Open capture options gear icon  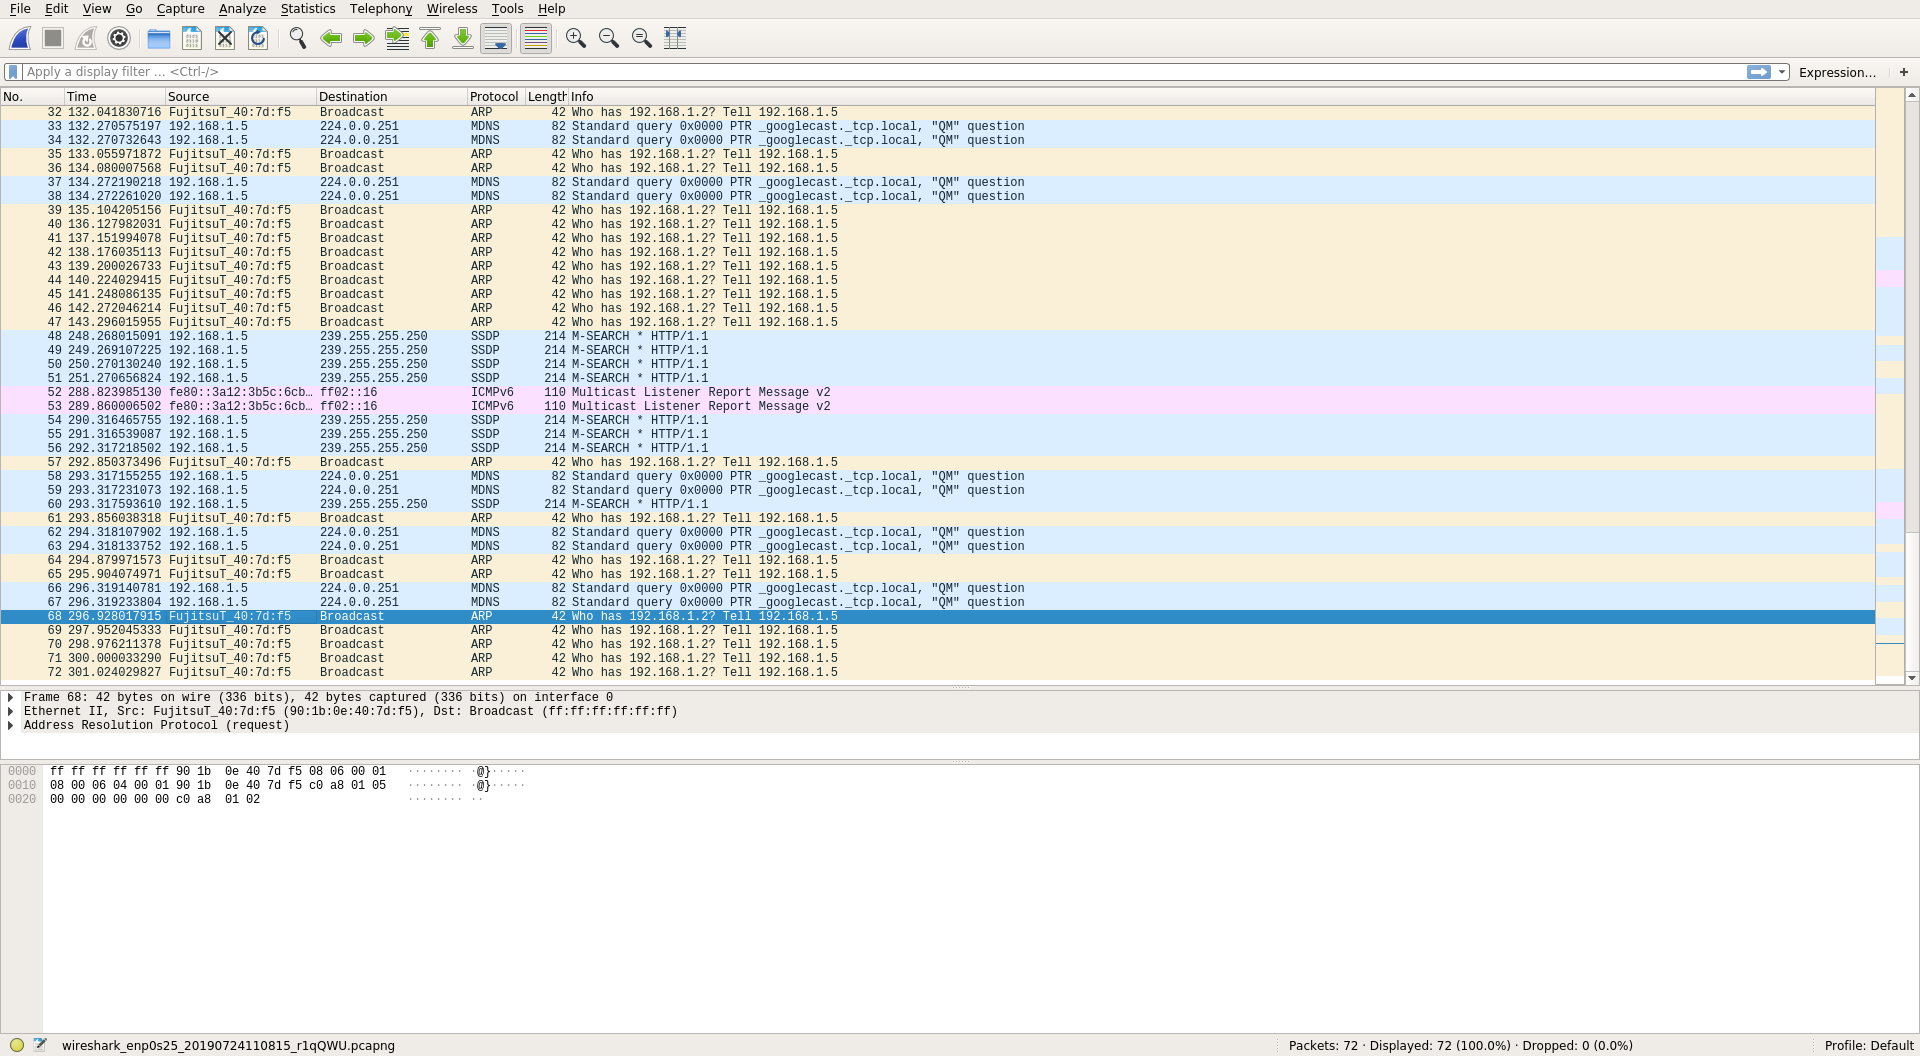119,38
